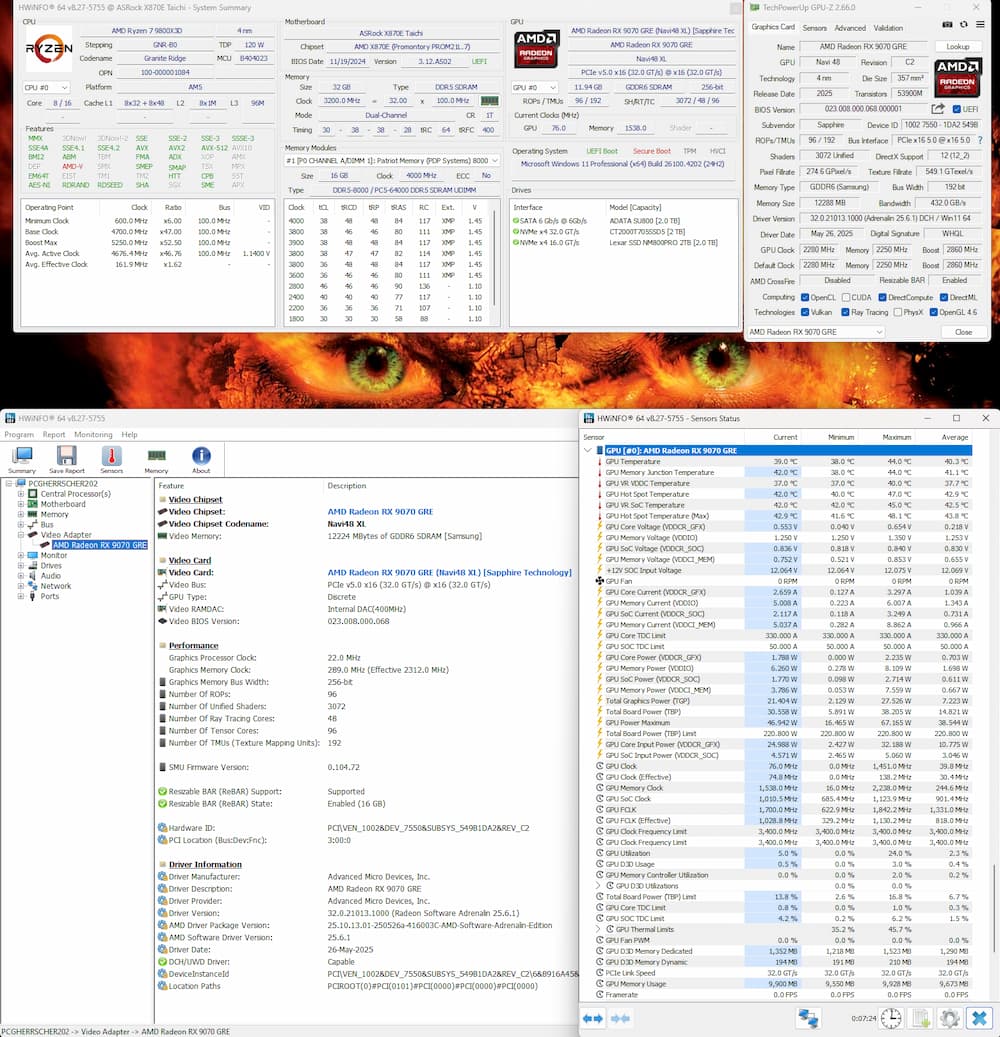This screenshot has height=1037, width=1000.
Task: Open the Help menu in HWiNFO
Action: pos(130,435)
